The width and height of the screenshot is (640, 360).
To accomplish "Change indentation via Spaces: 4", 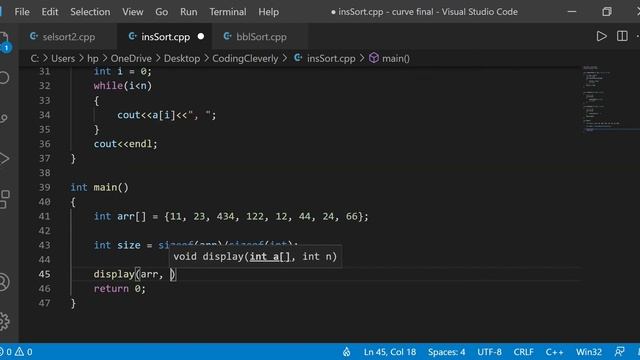I will tap(447, 352).
